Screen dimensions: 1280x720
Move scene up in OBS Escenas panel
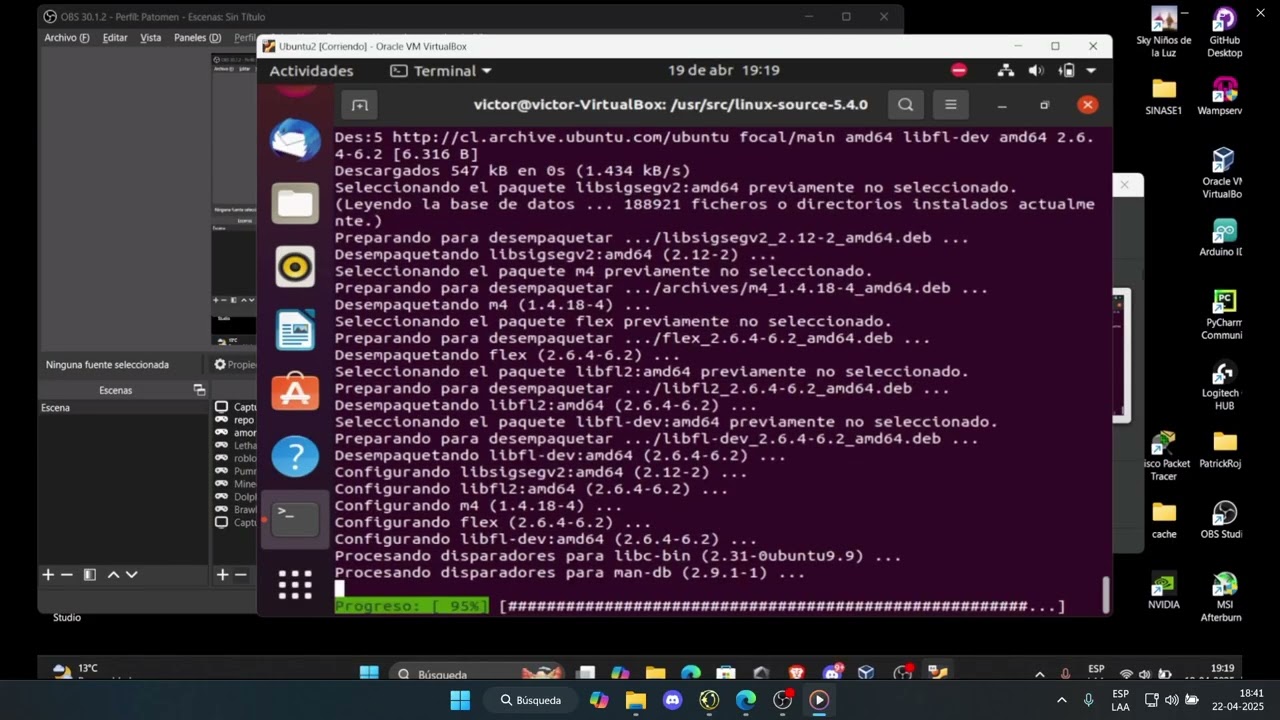click(113, 574)
